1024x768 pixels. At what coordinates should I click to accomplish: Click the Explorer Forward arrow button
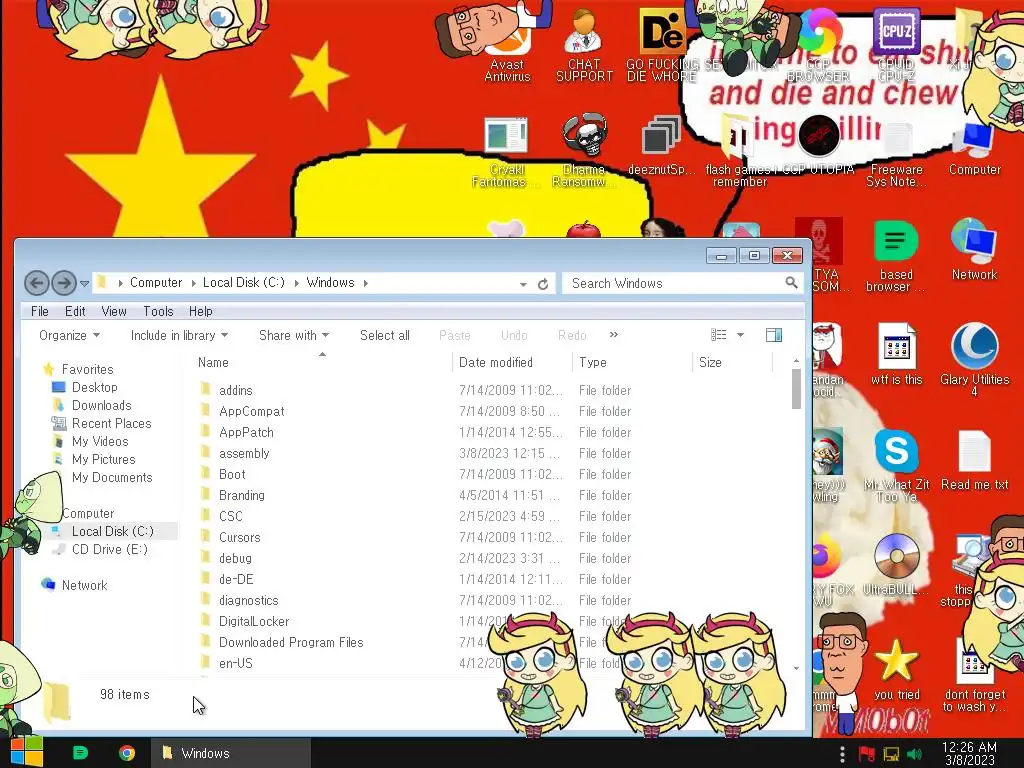click(63, 283)
